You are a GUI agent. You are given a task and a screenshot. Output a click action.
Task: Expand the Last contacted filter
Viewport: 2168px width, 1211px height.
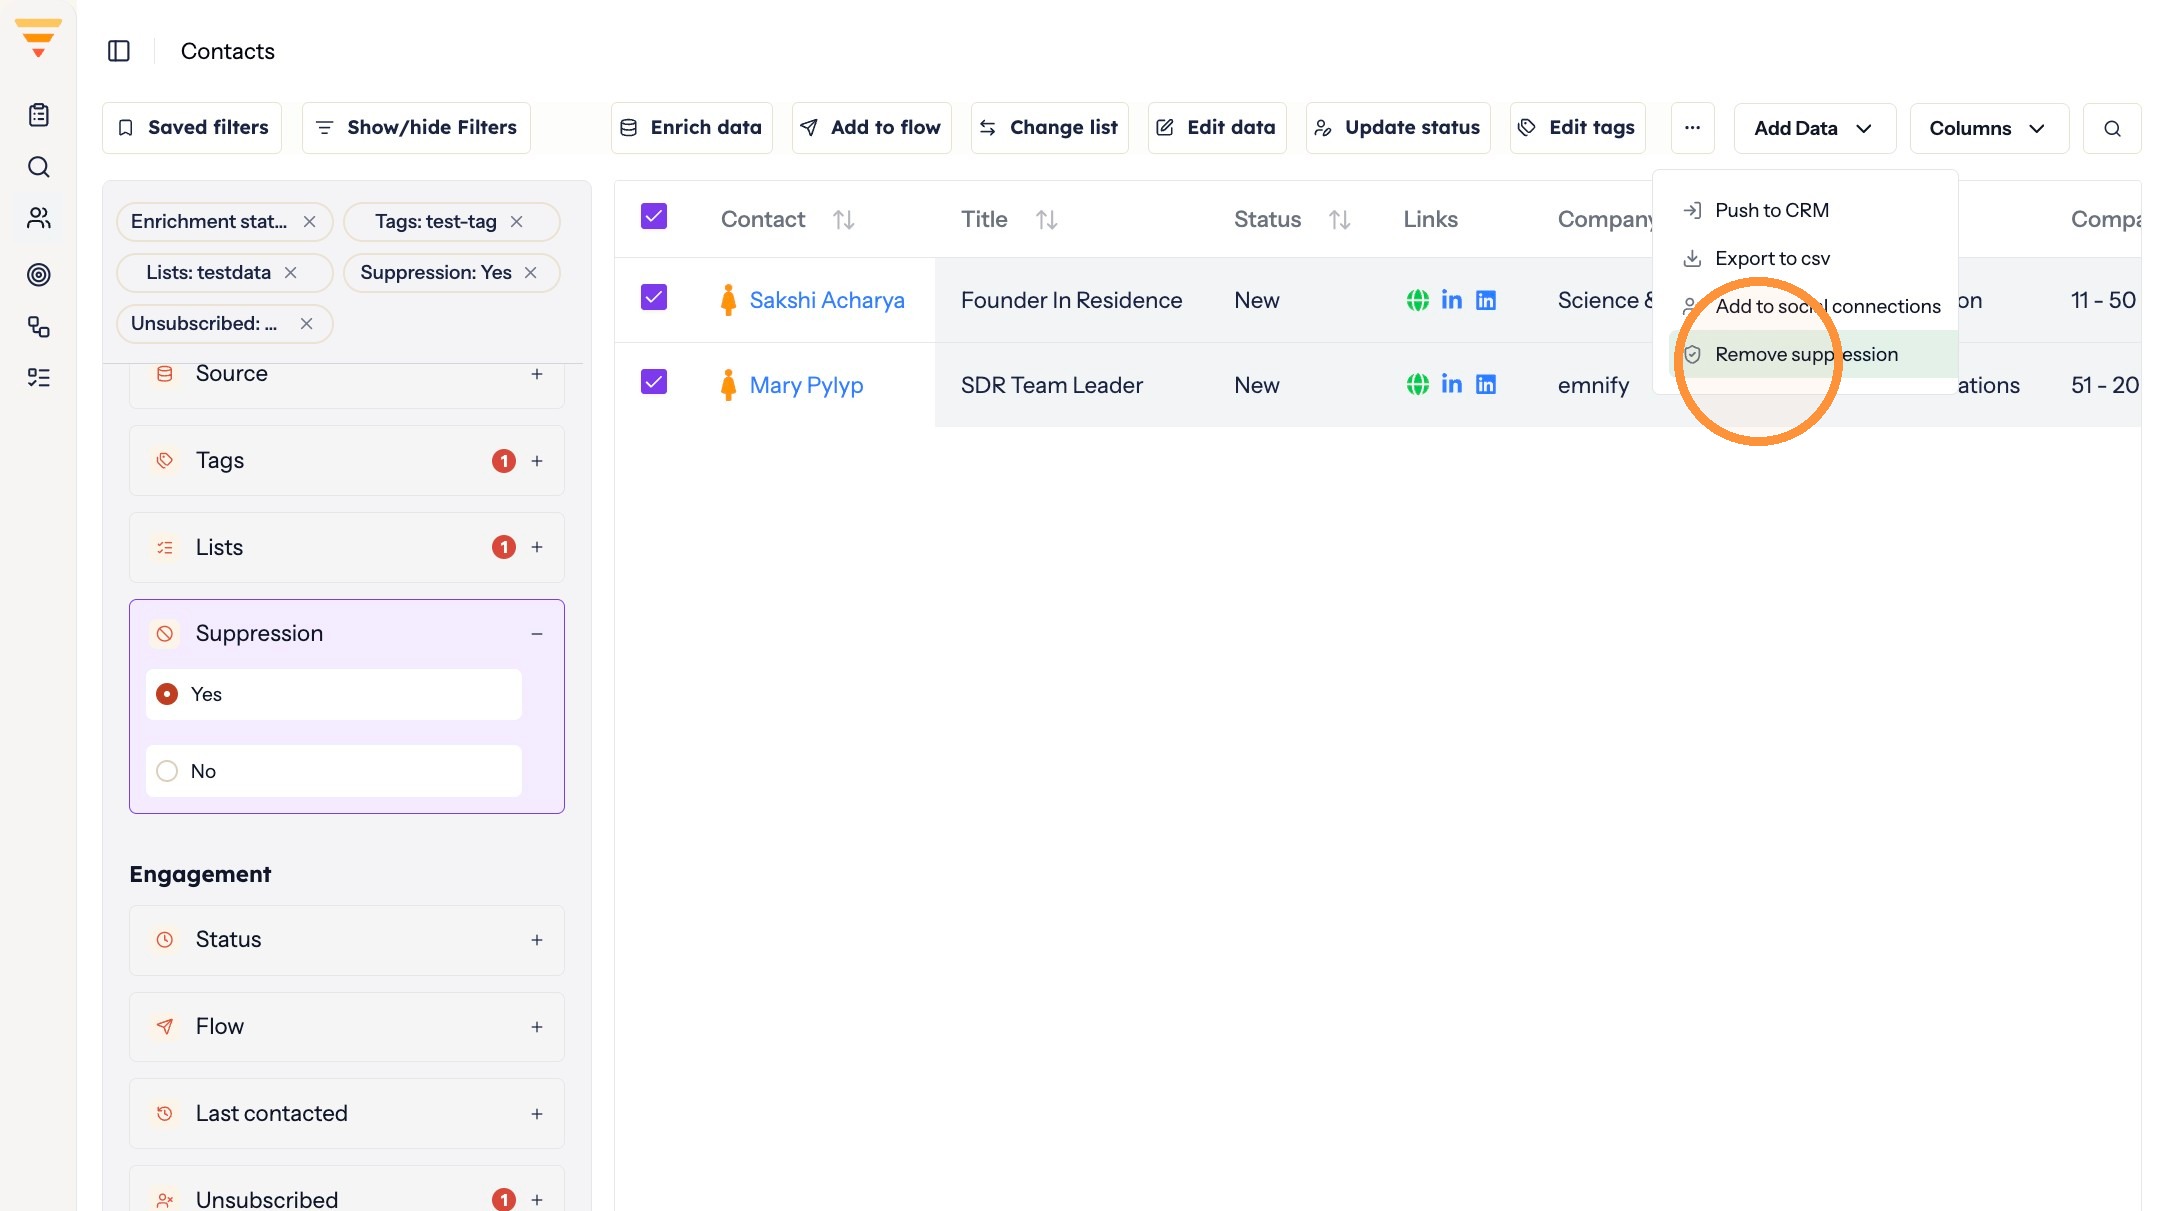point(537,1114)
